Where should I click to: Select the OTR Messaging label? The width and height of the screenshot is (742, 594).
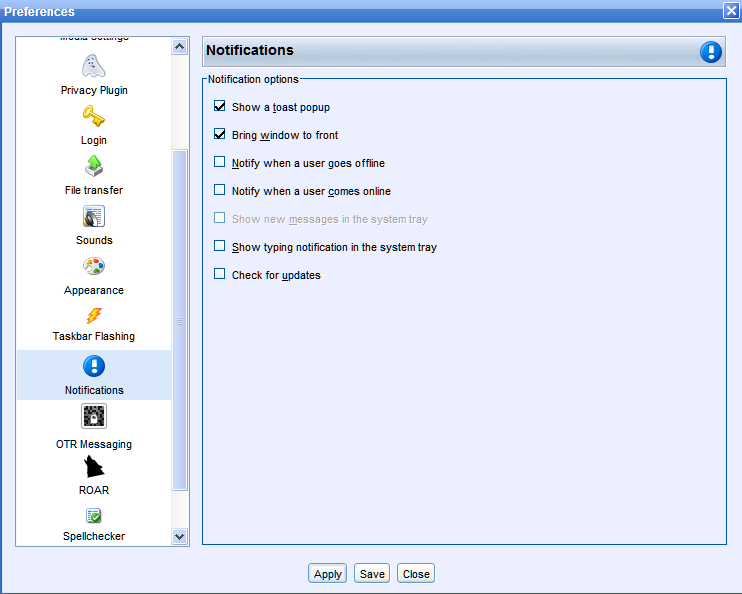pyautogui.click(x=94, y=444)
